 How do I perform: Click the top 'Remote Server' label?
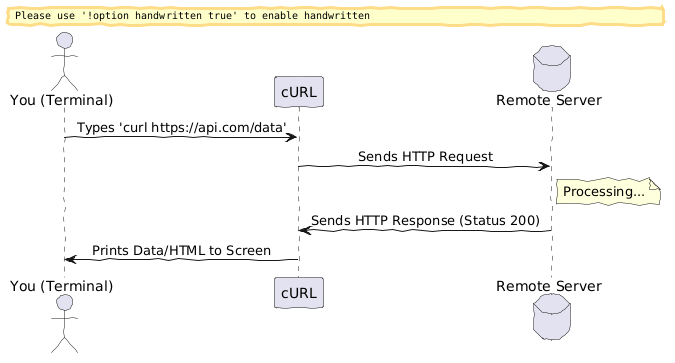pyautogui.click(x=549, y=100)
